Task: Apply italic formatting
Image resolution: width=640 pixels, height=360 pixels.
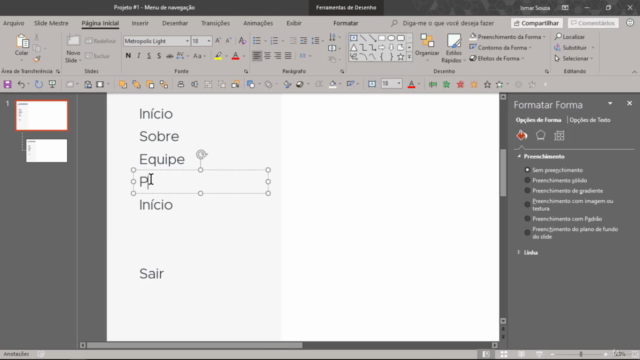Action: [139, 56]
